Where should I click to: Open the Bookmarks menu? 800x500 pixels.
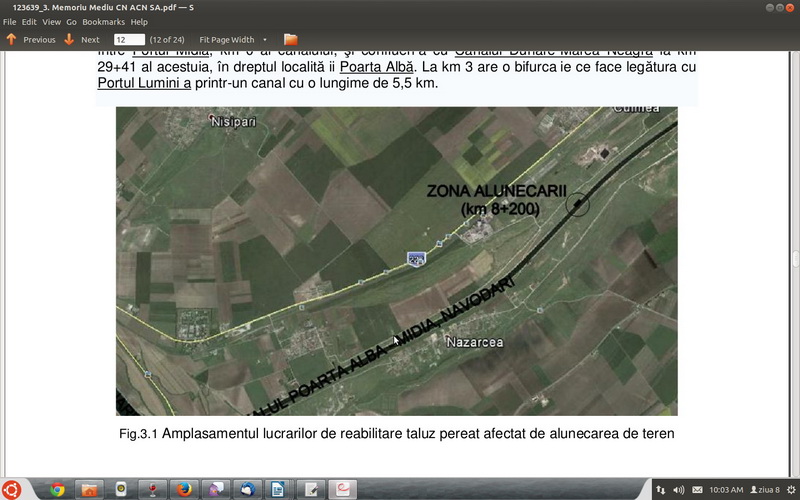pyautogui.click(x=103, y=22)
